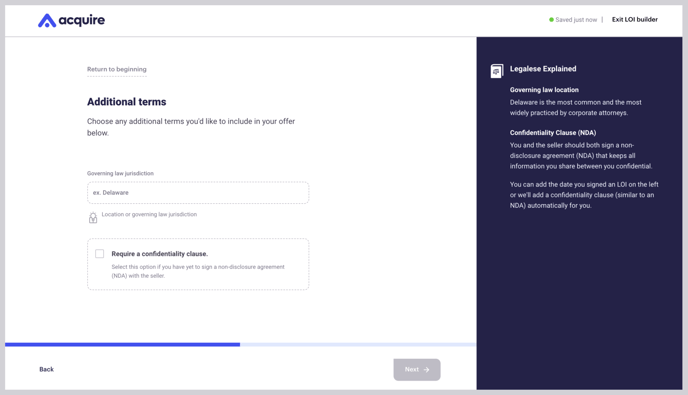Click the green saved status dot
This screenshot has height=395, width=688.
point(551,20)
